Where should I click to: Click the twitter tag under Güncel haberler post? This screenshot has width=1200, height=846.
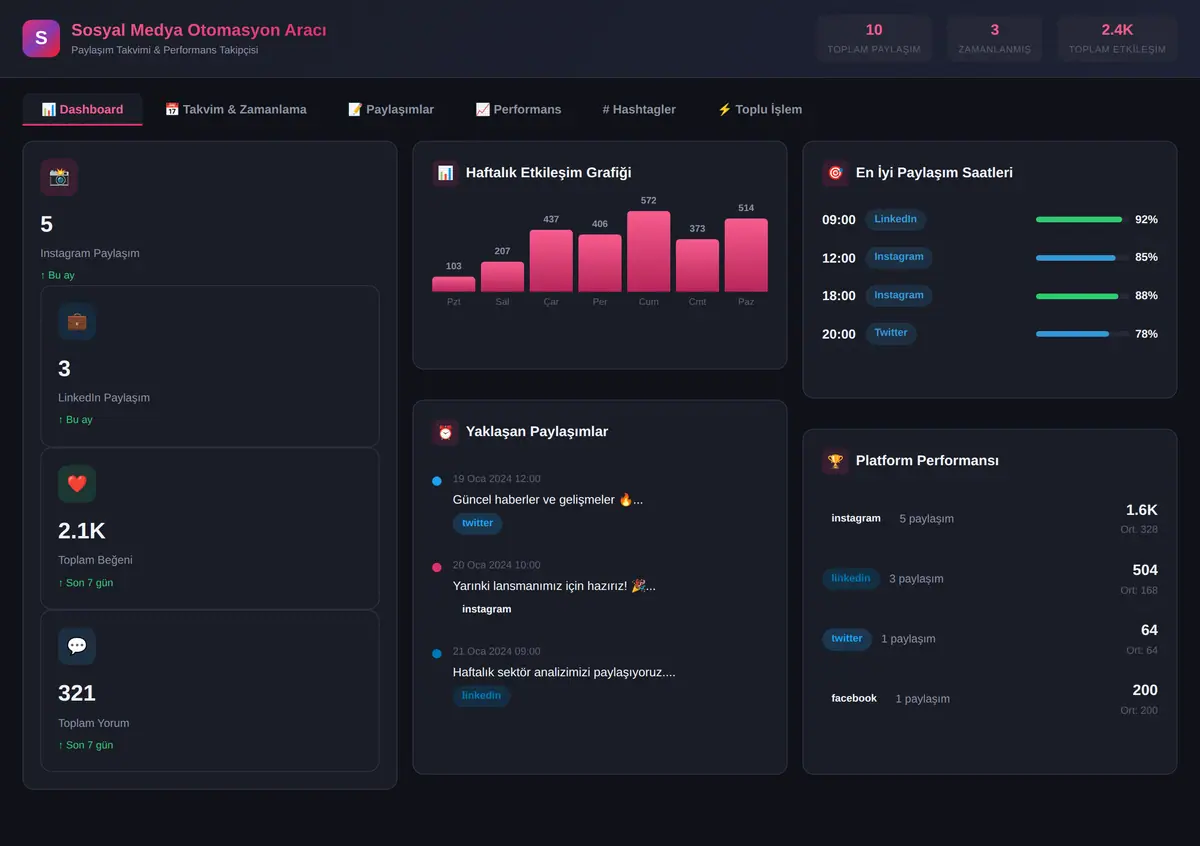tap(477, 523)
